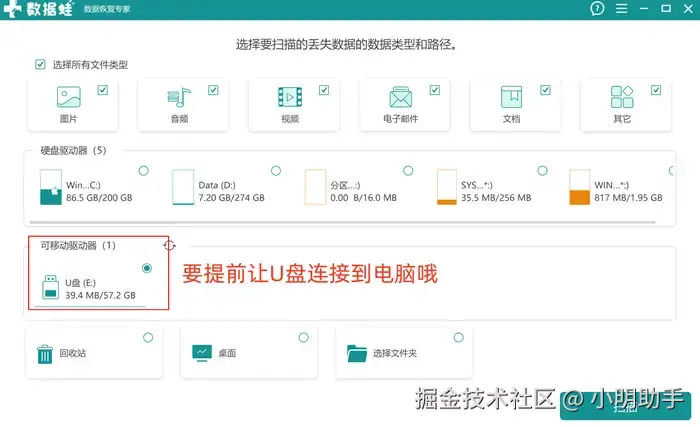This screenshot has height=427, width=700.
Task: Click the Data (D:) drive icon
Action: (x=183, y=187)
